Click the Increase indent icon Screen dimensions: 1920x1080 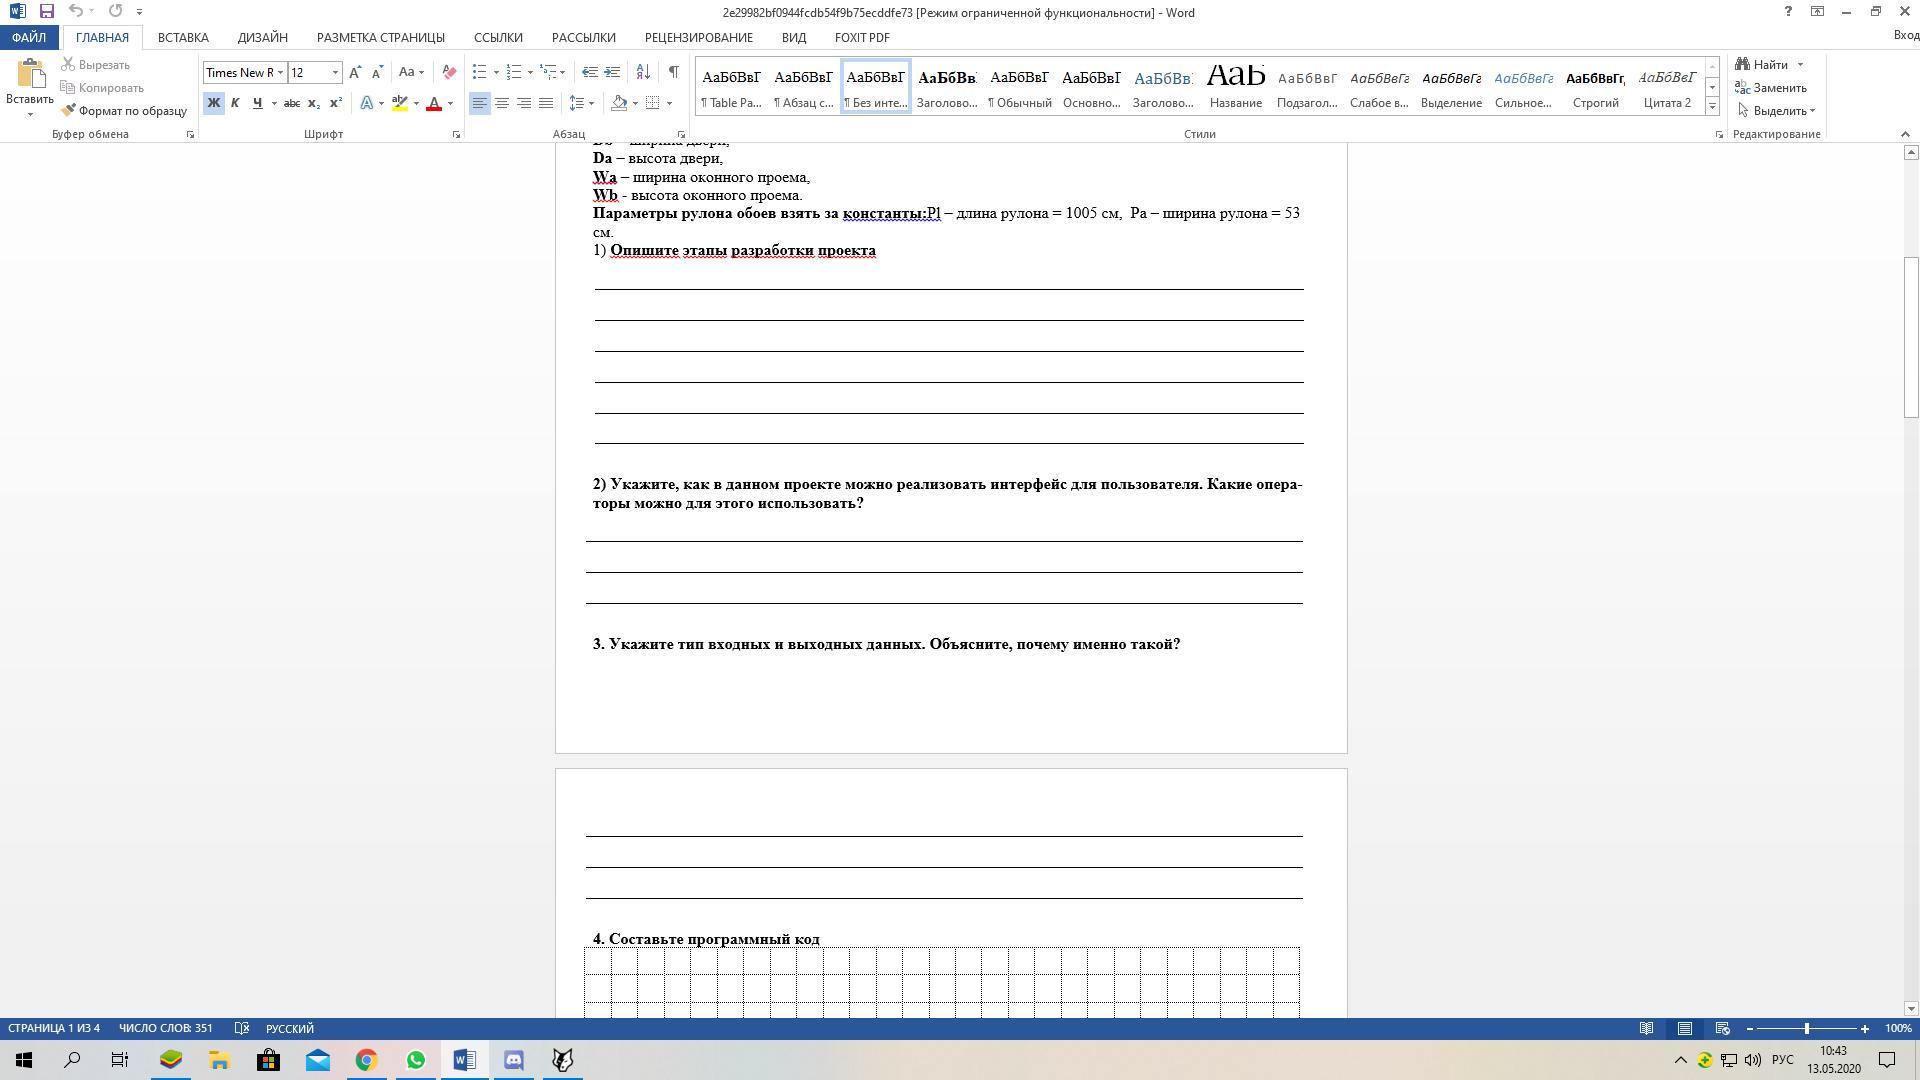pos(612,72)
